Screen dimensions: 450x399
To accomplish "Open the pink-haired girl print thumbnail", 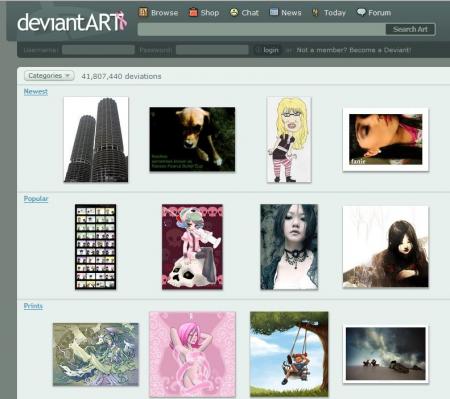I will [x=192, y=354].
